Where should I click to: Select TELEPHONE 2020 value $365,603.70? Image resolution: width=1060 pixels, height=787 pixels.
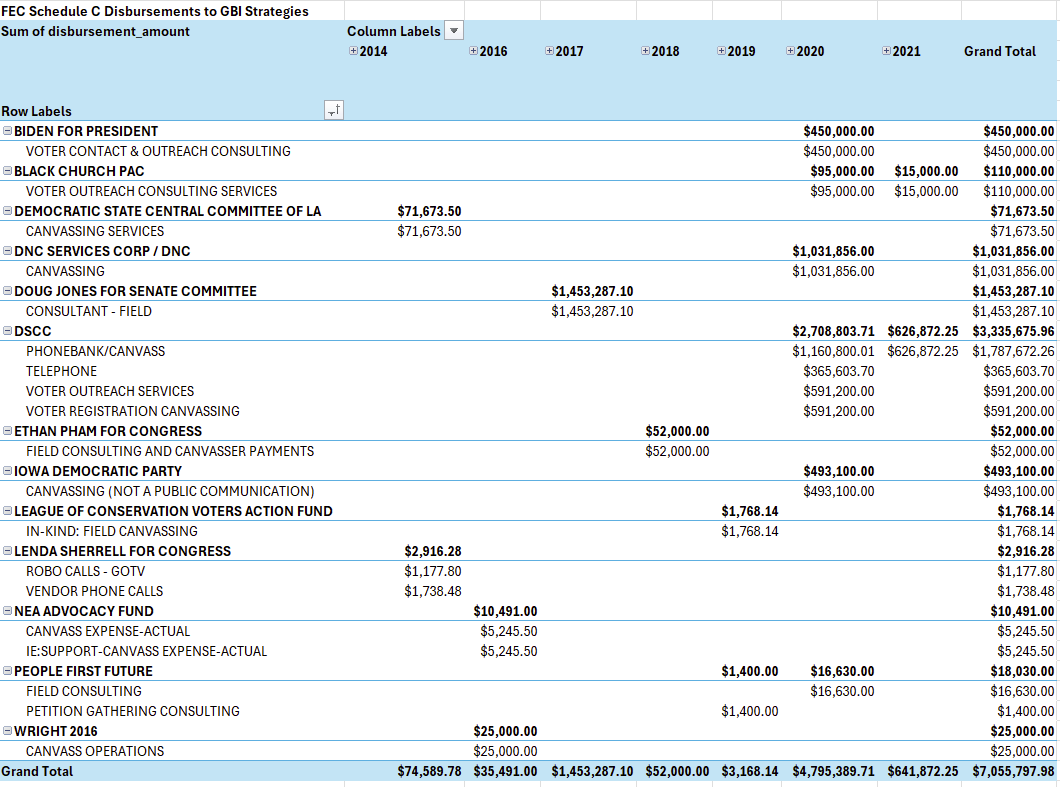coord(839,371)
